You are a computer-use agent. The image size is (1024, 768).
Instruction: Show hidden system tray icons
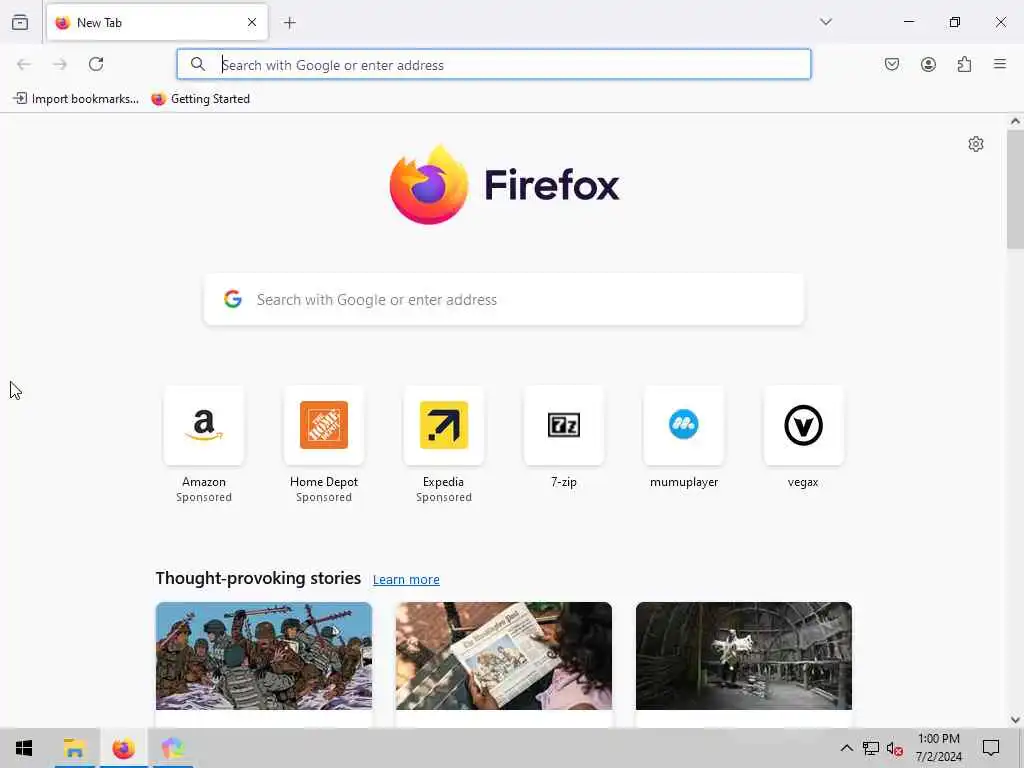tap(846, 748)
